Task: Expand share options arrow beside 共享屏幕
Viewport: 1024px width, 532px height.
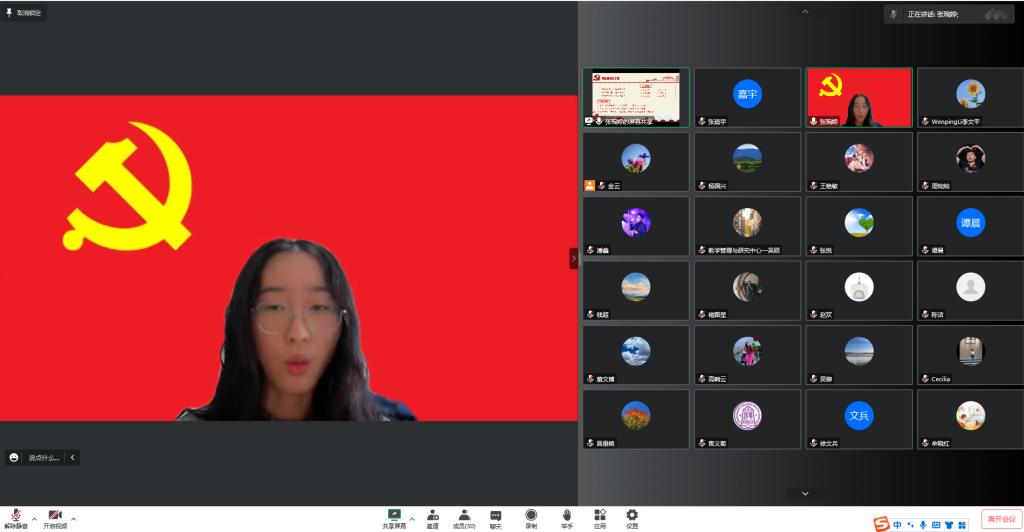Action: pyautogui.click(x=411, y=519)
